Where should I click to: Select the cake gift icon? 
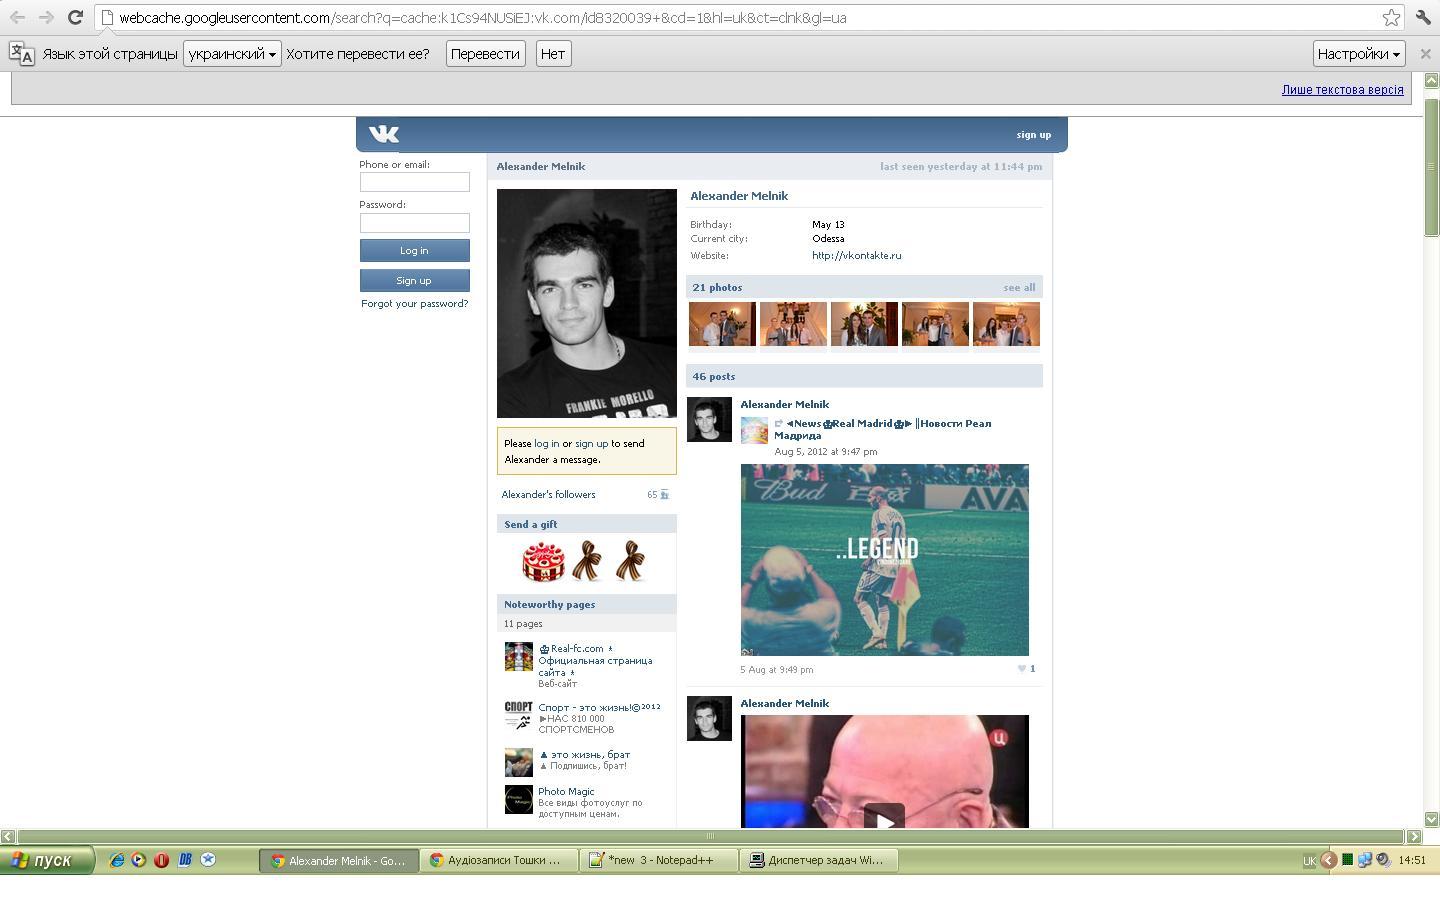coord(543,562)
